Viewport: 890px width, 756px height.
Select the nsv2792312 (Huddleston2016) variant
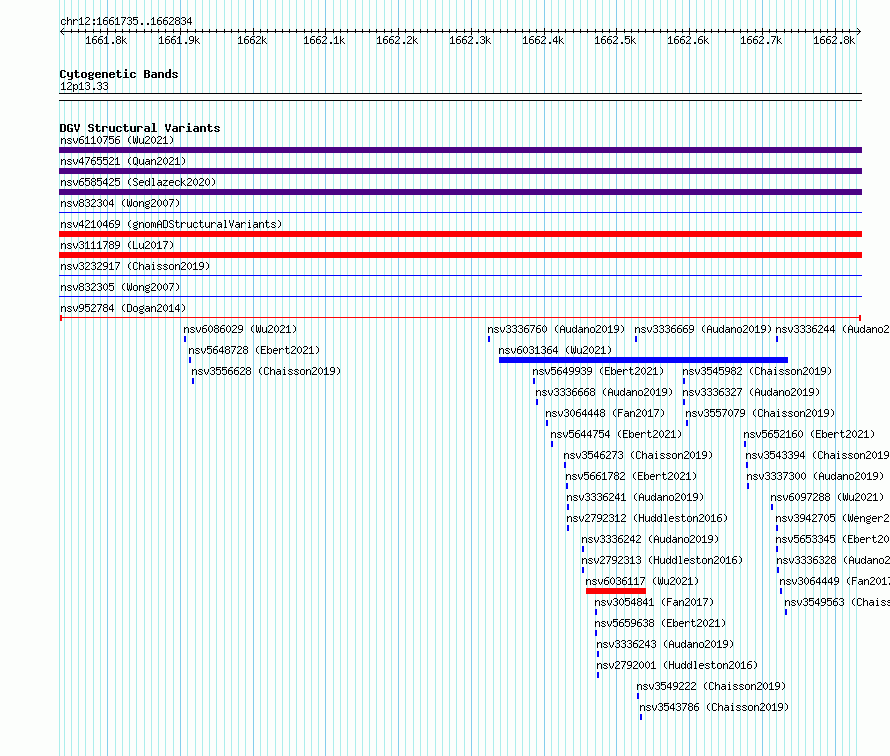pyautogui.click(x=647, y=518)
